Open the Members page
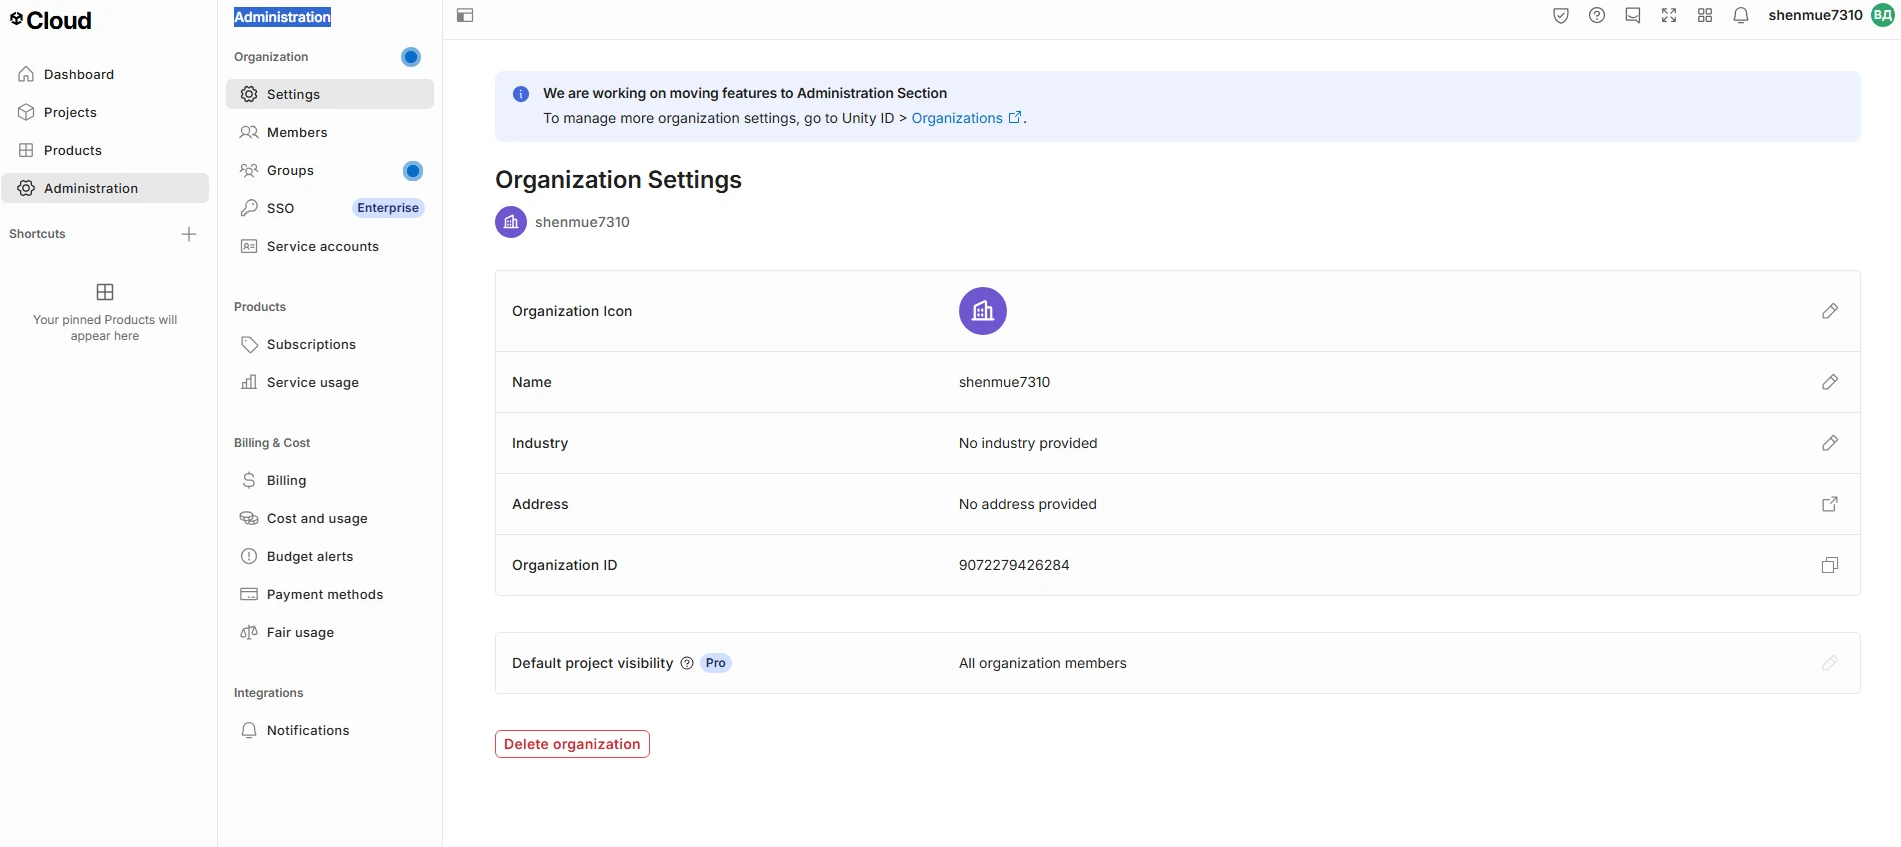 [330, 132]
